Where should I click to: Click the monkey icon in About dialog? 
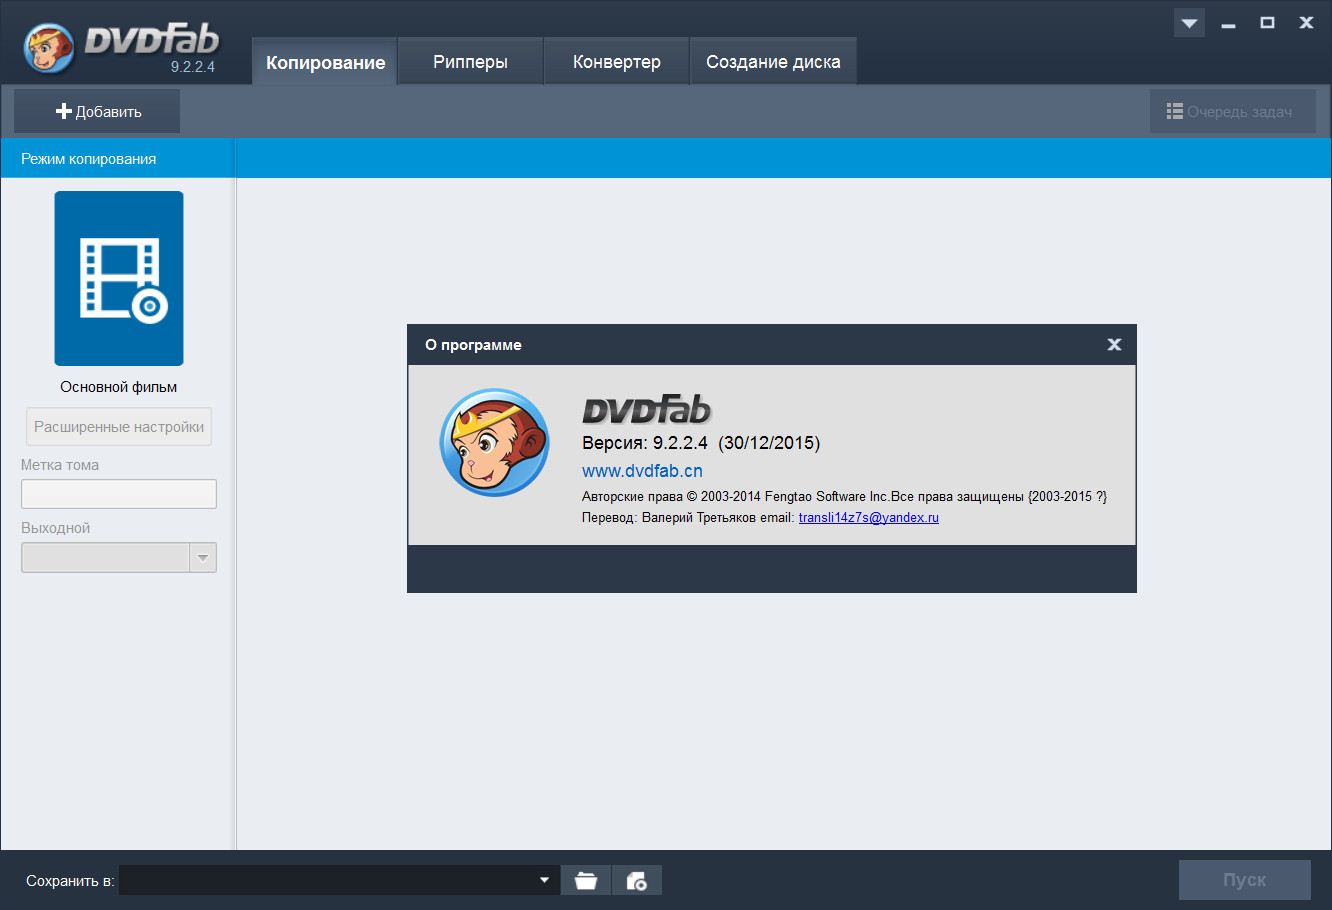click(x=494, y=442)
